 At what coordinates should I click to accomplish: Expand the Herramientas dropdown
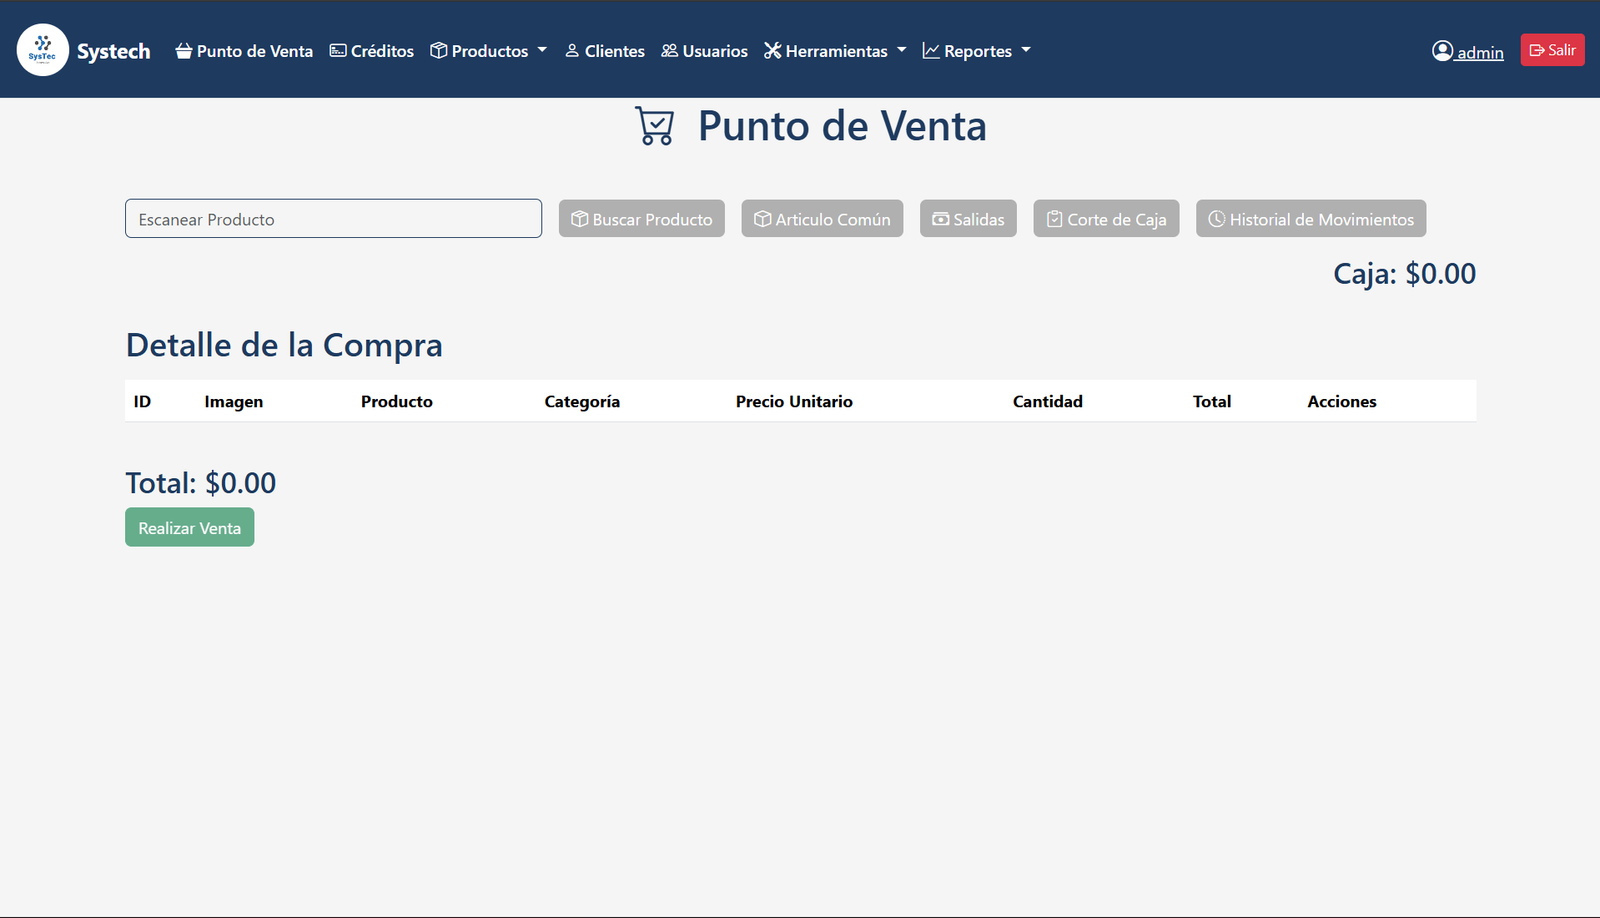(x=835, y=50)
